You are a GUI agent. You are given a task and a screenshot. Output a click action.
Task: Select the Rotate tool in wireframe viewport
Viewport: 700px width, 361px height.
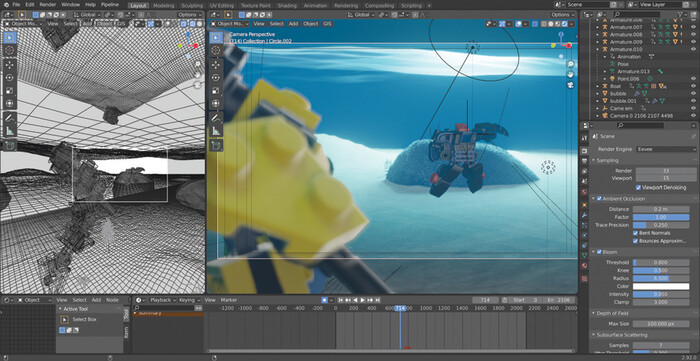point(10,77)
